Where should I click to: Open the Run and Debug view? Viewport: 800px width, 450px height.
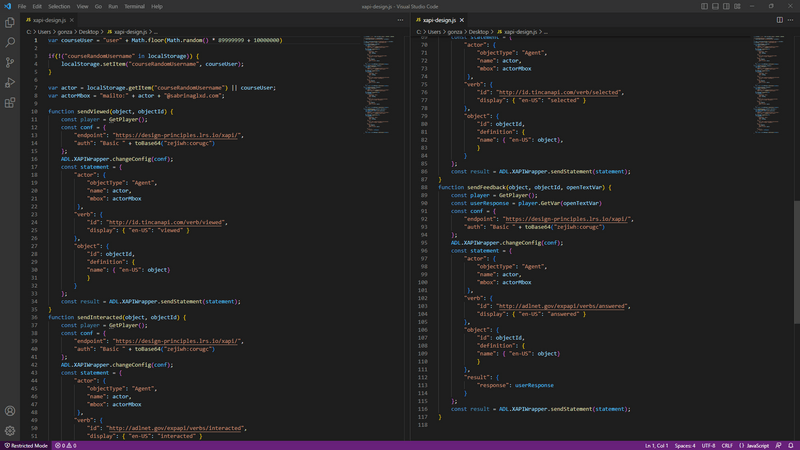[x=10, y=82]
